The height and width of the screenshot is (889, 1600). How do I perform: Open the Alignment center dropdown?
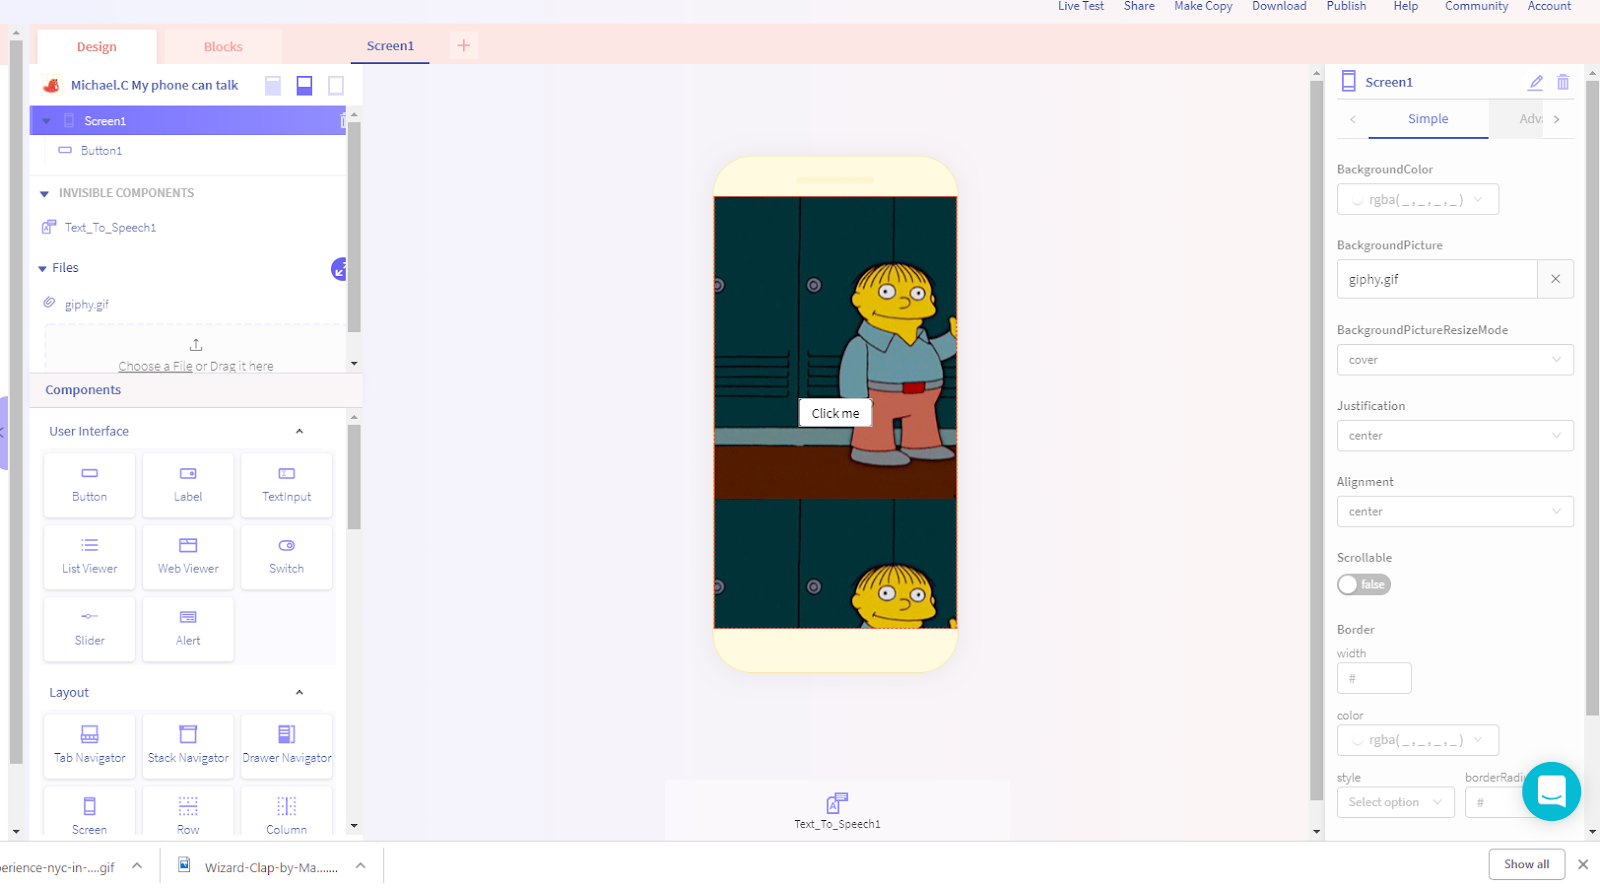pos(1455,512)
